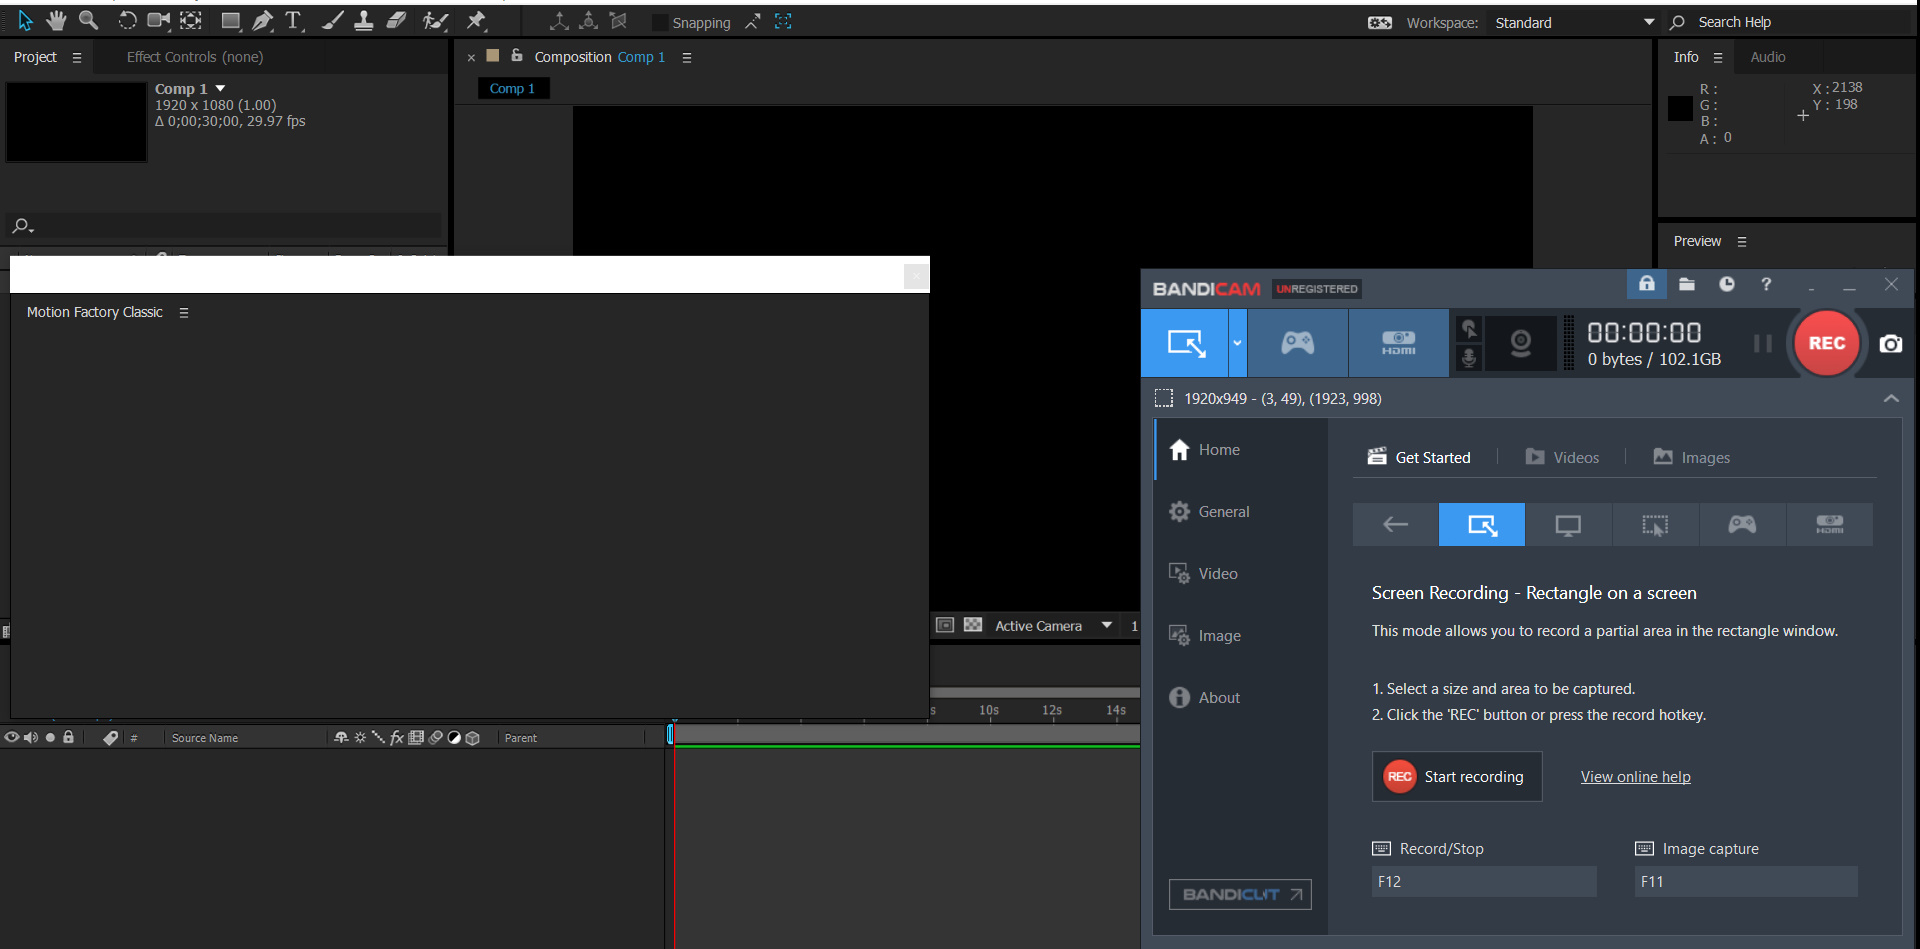Open Bandicam recording mode dropdown arrow
Viewport: 1920px width, 949px height.
(x=1237, y=343)
